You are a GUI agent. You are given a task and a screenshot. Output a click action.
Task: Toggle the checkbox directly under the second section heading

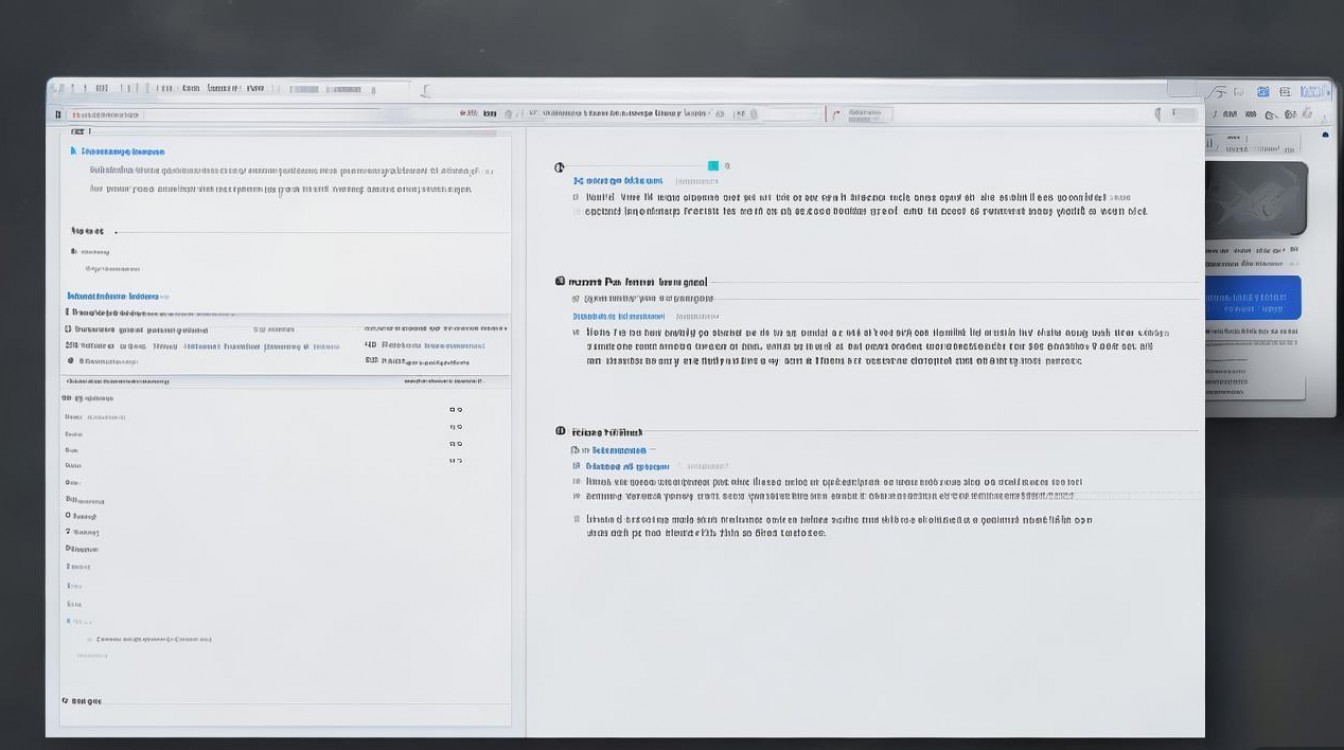pos(575,298)
